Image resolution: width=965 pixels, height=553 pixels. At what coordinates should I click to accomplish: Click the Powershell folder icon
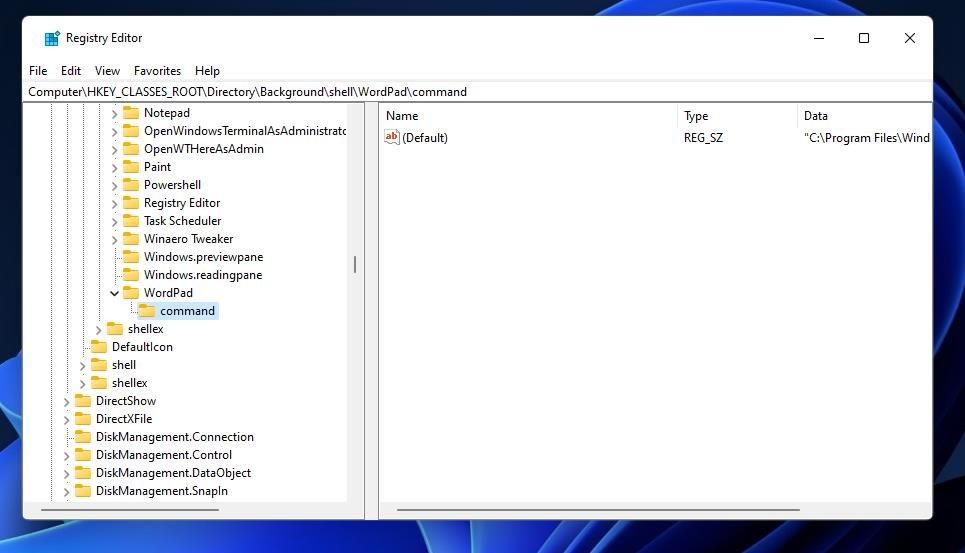[x=130, y=185]
